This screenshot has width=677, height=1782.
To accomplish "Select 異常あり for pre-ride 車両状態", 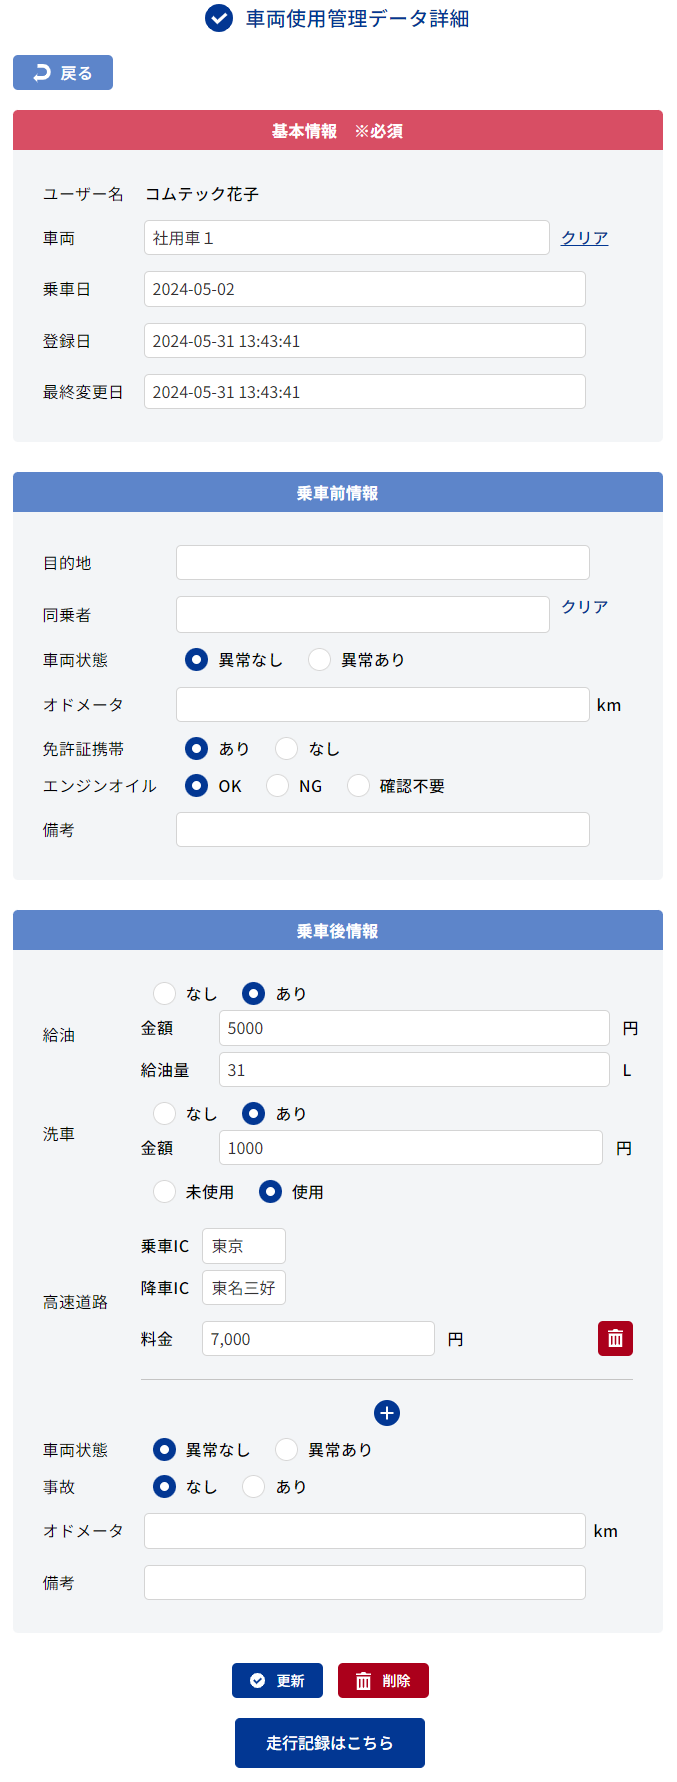I will pyautogui.click(x=319, y=660).
